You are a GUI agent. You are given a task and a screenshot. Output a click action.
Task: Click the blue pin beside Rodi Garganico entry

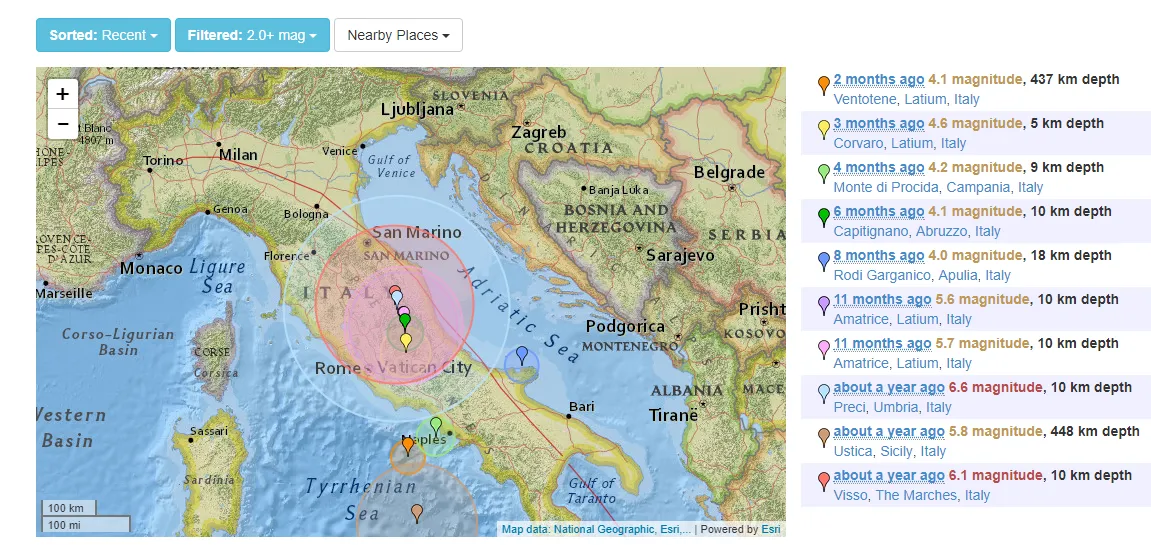point(824,261)
